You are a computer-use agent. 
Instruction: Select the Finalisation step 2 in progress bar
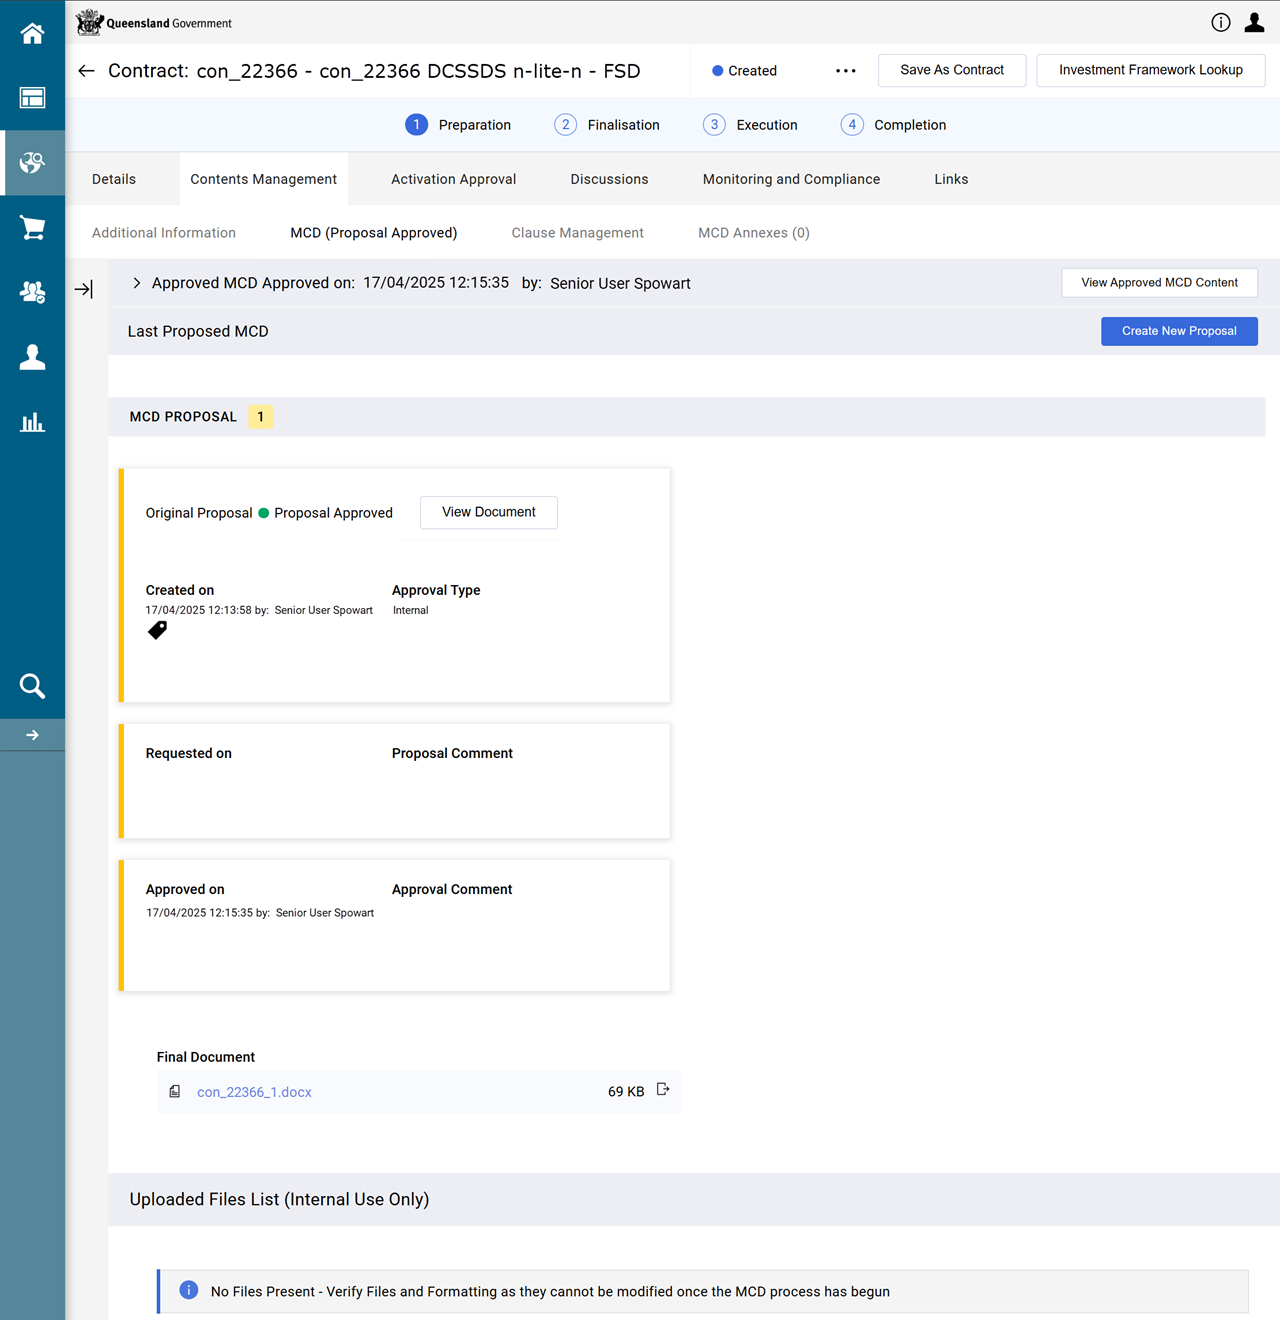click(607, 125)
